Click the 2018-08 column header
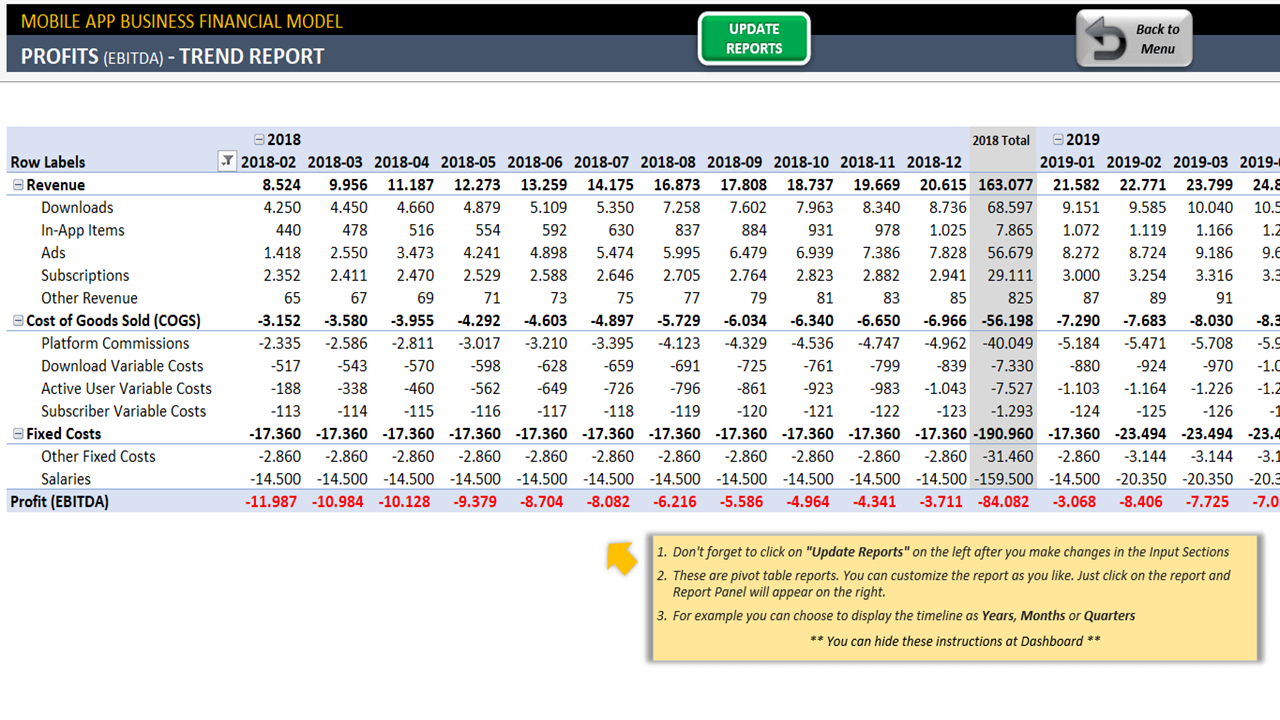 [x=668, y=162]
